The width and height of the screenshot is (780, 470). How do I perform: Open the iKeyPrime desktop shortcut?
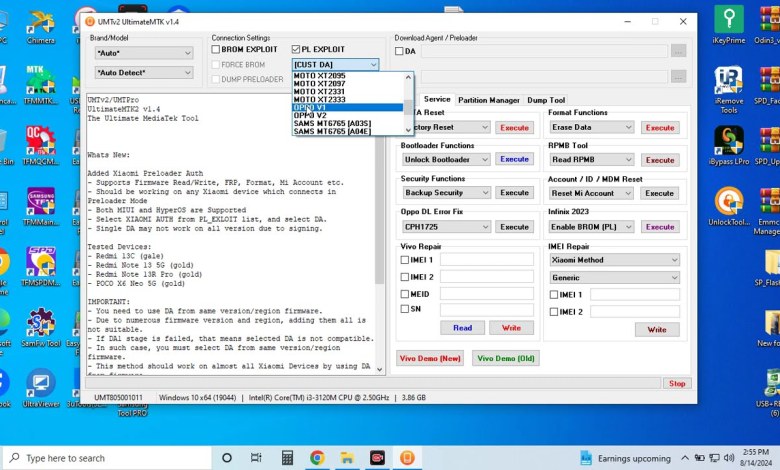click(729, 22)
